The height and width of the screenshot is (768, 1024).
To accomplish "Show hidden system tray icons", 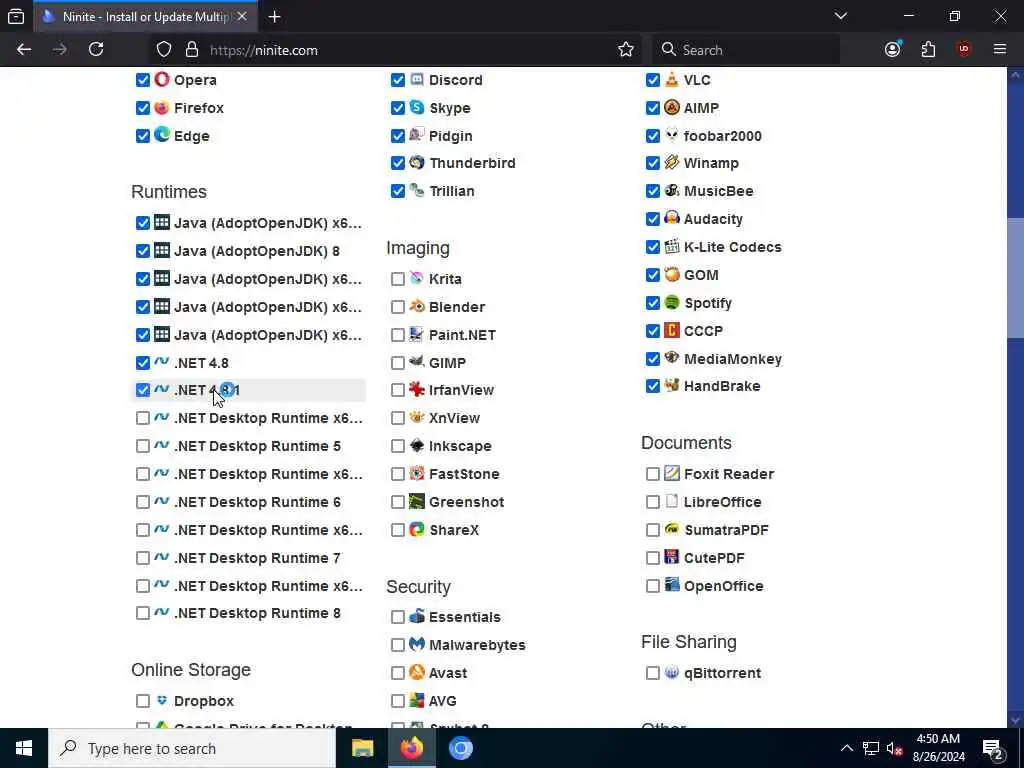I will click(846, 748).
